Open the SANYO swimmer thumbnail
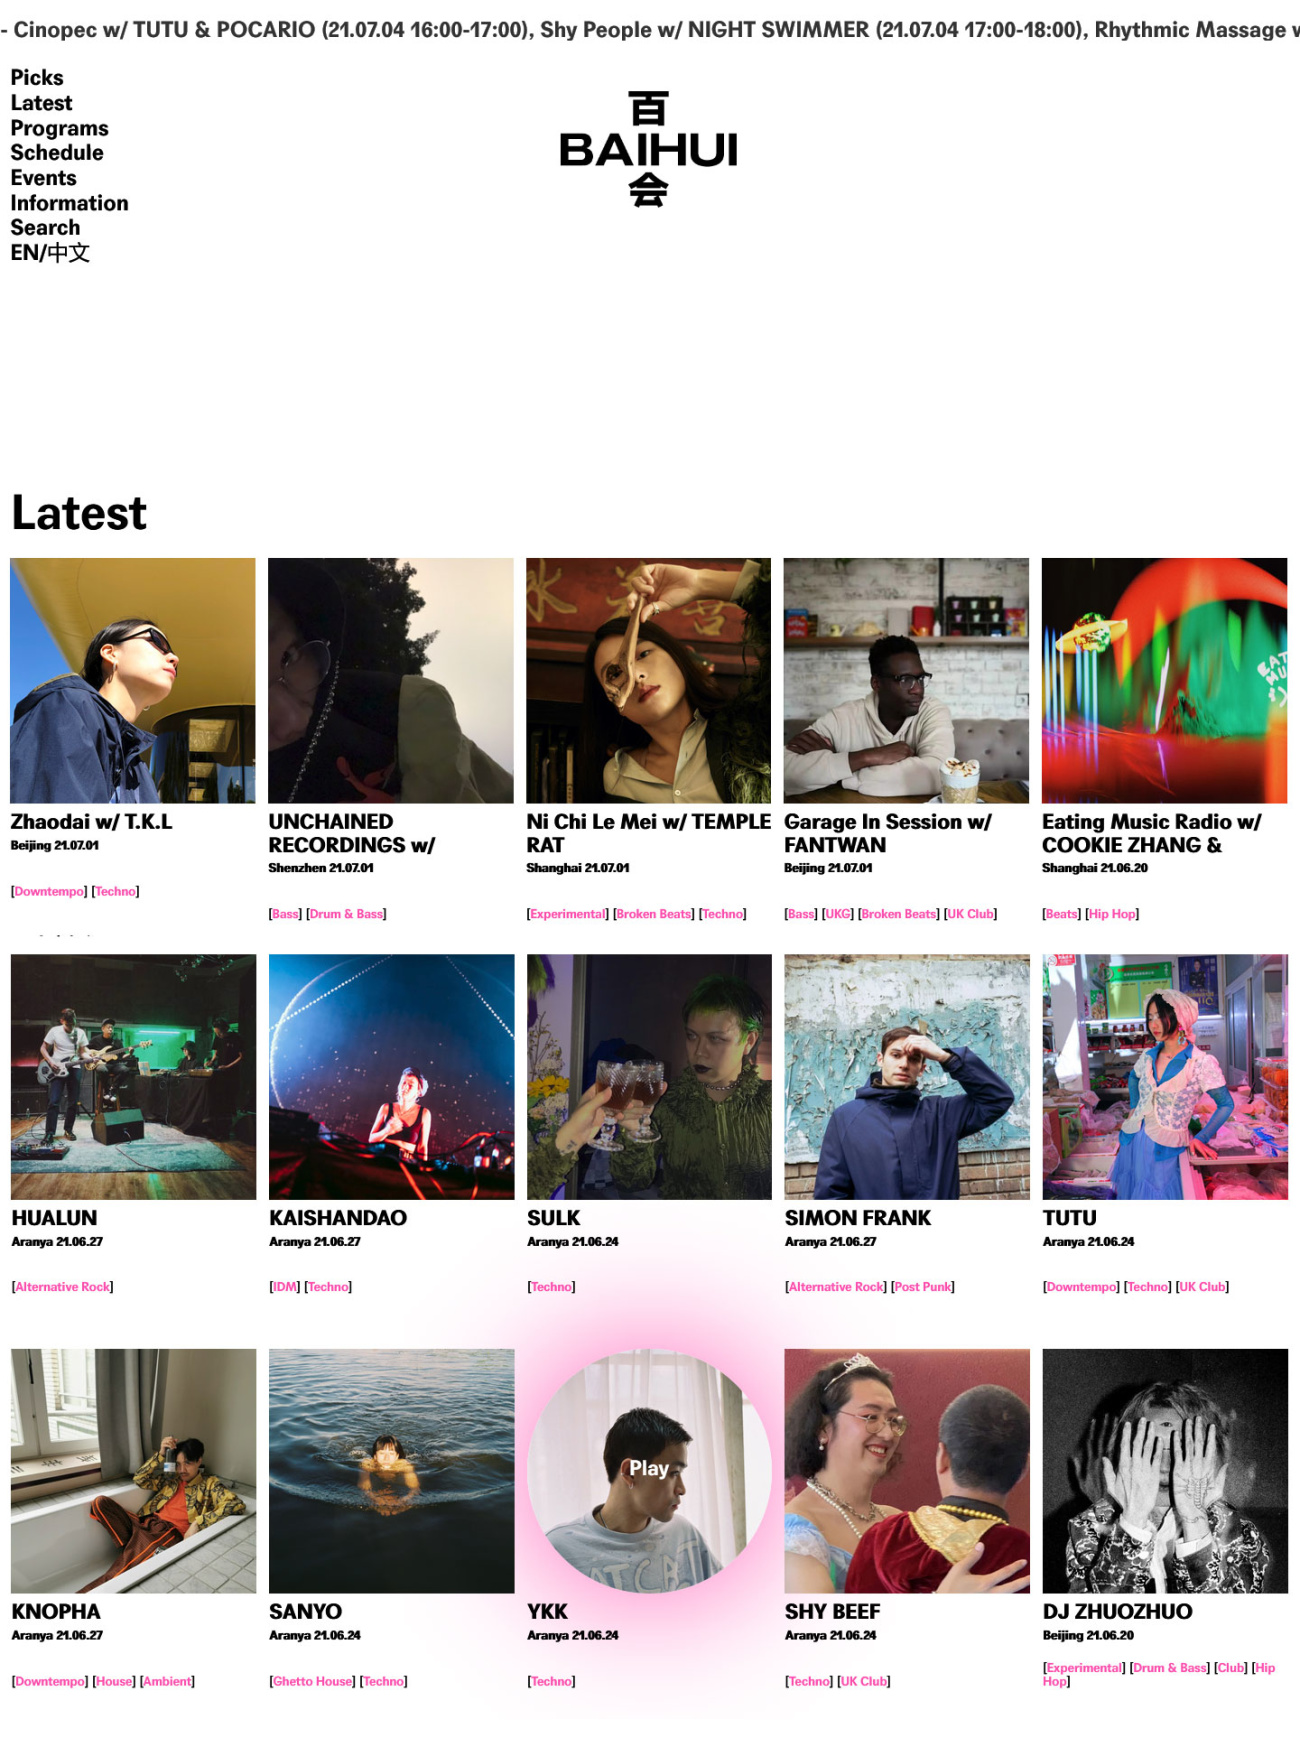This screenshot has width=1300, height=1747. tap(391, 1471)
